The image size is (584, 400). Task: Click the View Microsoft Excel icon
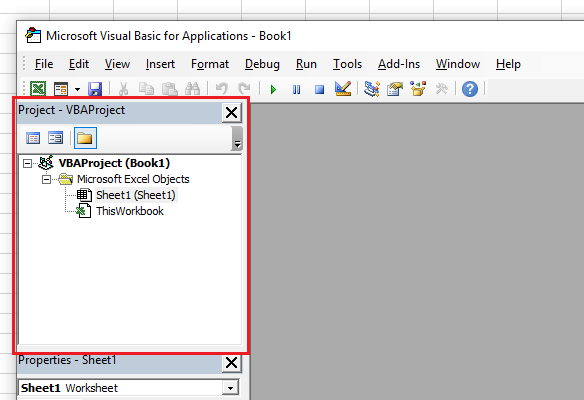[38, 89]
